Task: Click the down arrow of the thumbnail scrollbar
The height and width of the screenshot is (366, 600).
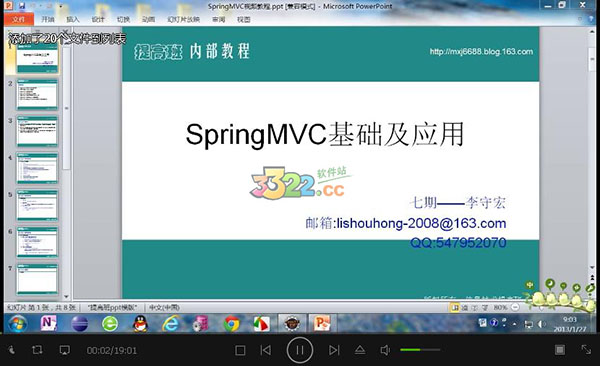Action: pos(66,296)
